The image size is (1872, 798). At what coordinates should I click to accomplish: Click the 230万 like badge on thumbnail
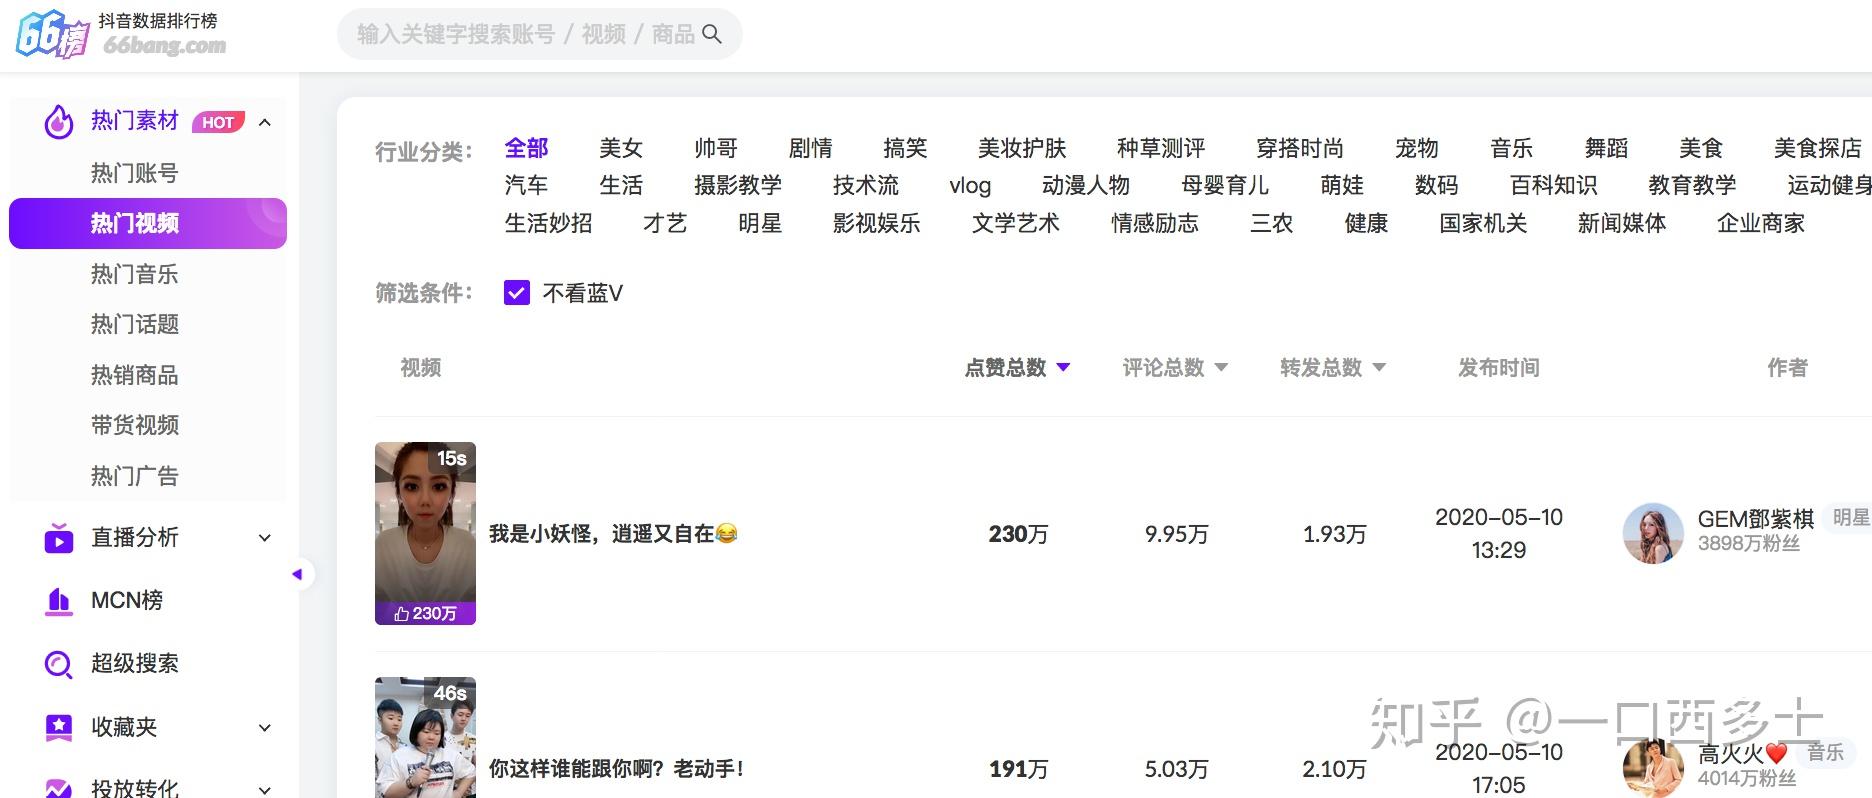425,613
